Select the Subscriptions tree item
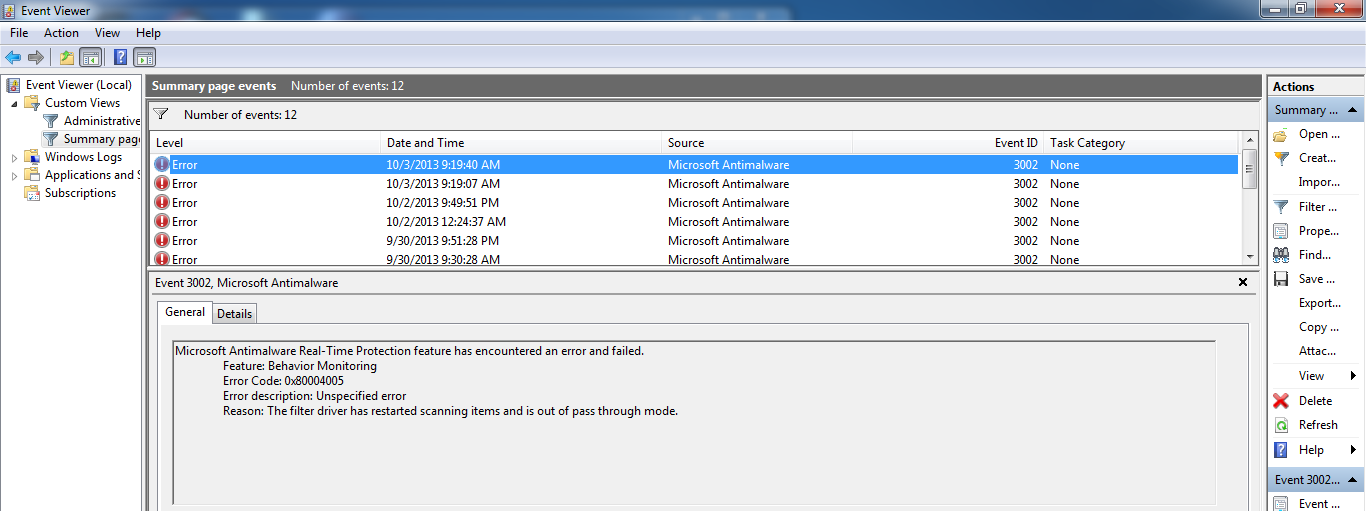 pos(80,193)
